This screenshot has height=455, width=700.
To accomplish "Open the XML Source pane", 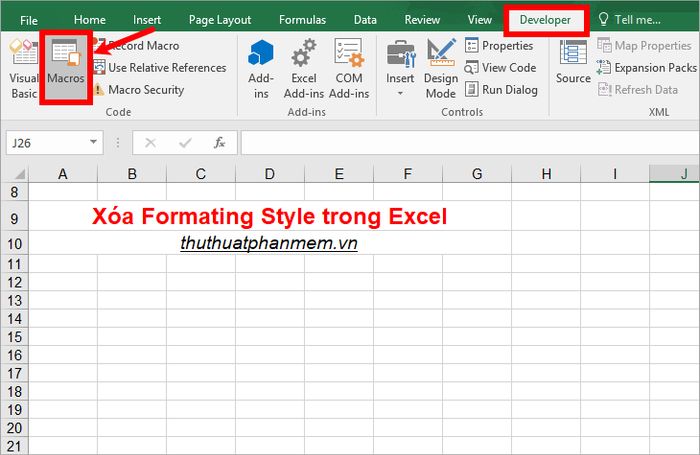I will [573, 63].
